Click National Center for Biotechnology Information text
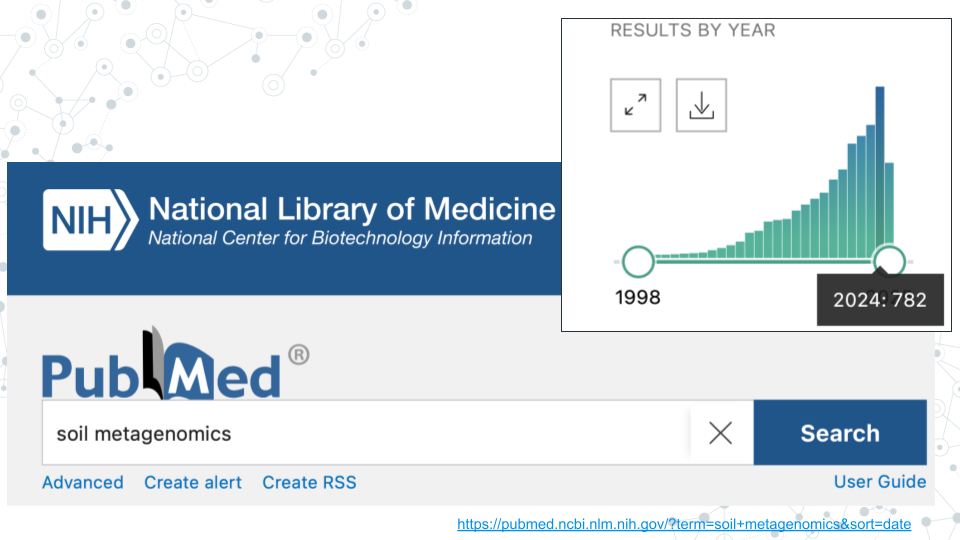The image size is (960, 540). (x=340, y=239)
